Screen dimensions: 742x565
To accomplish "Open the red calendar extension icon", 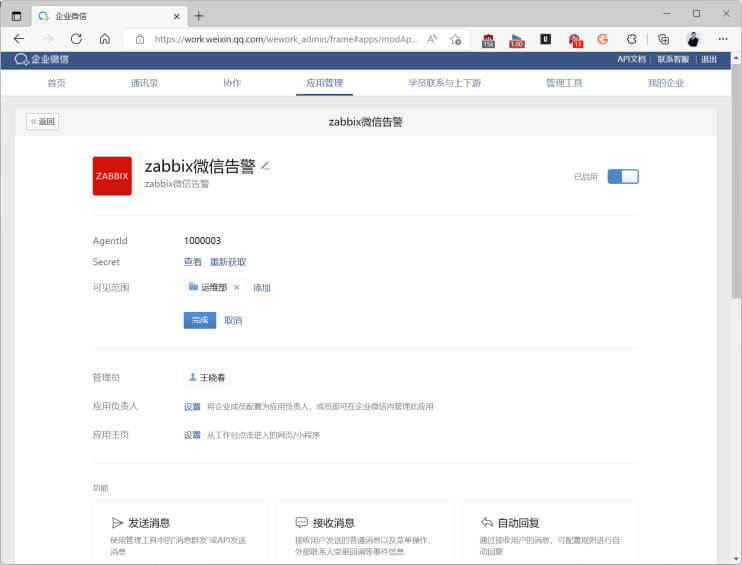I will click(488, 40).
